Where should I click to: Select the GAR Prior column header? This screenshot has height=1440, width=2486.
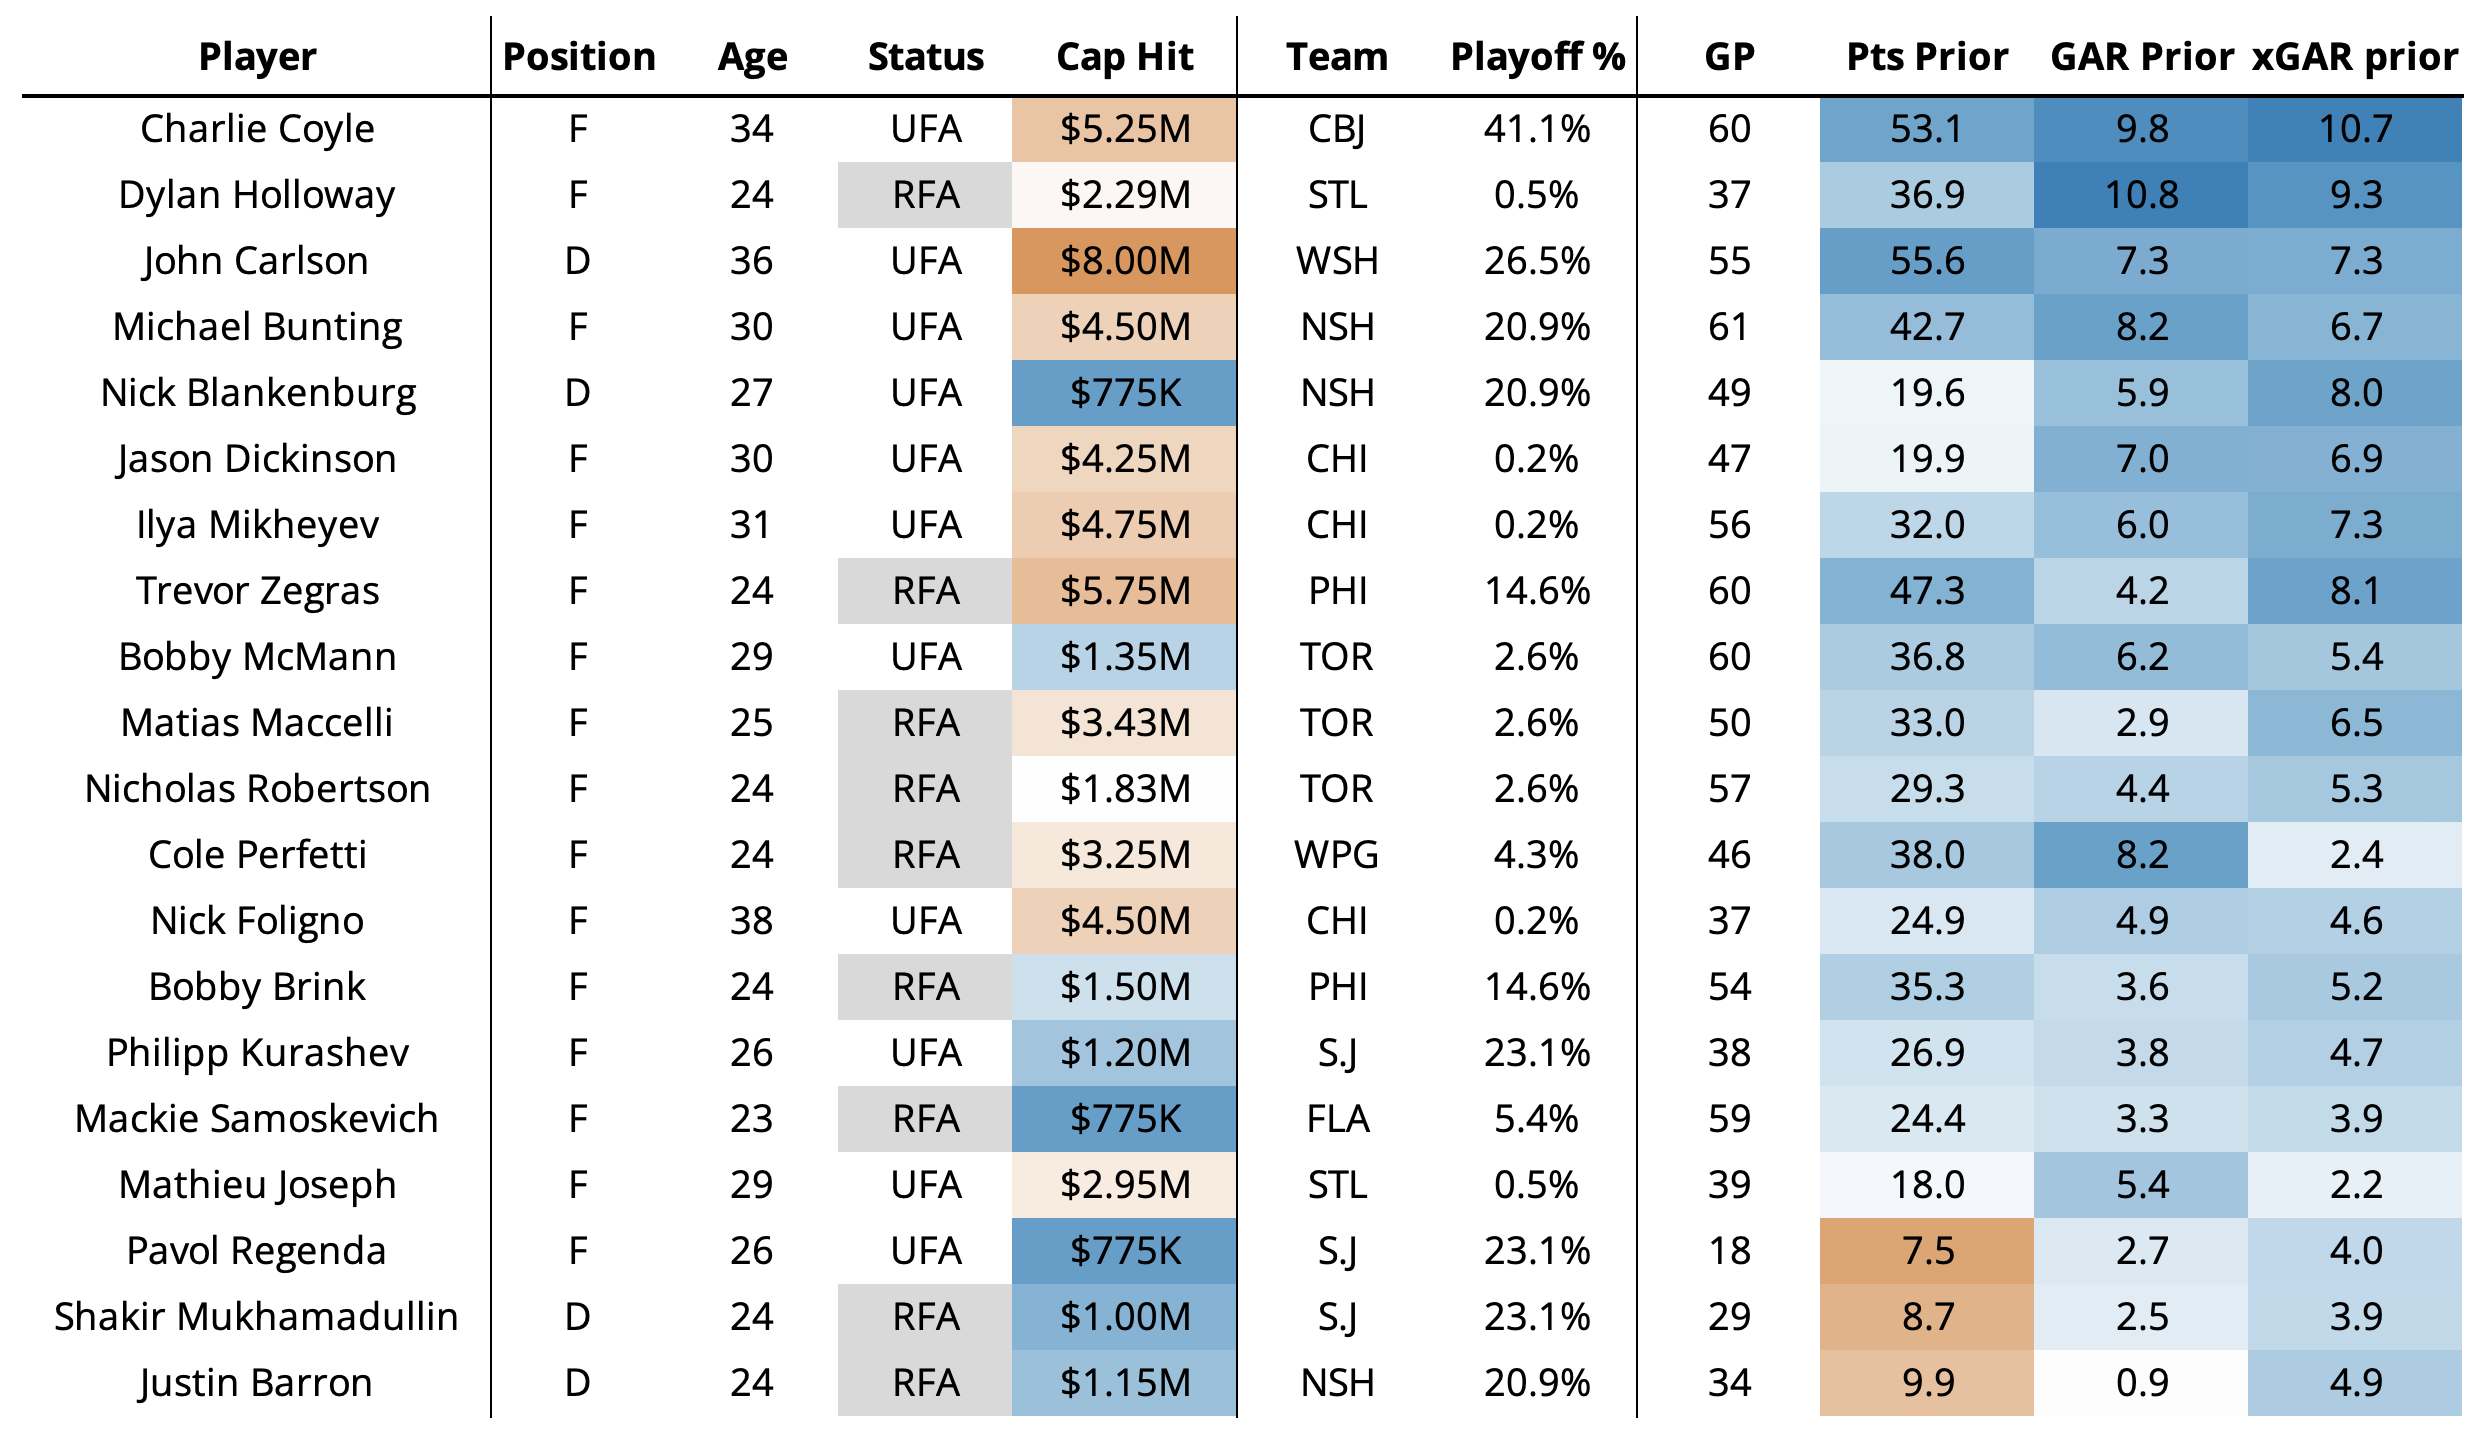[x=2141, y=57]
